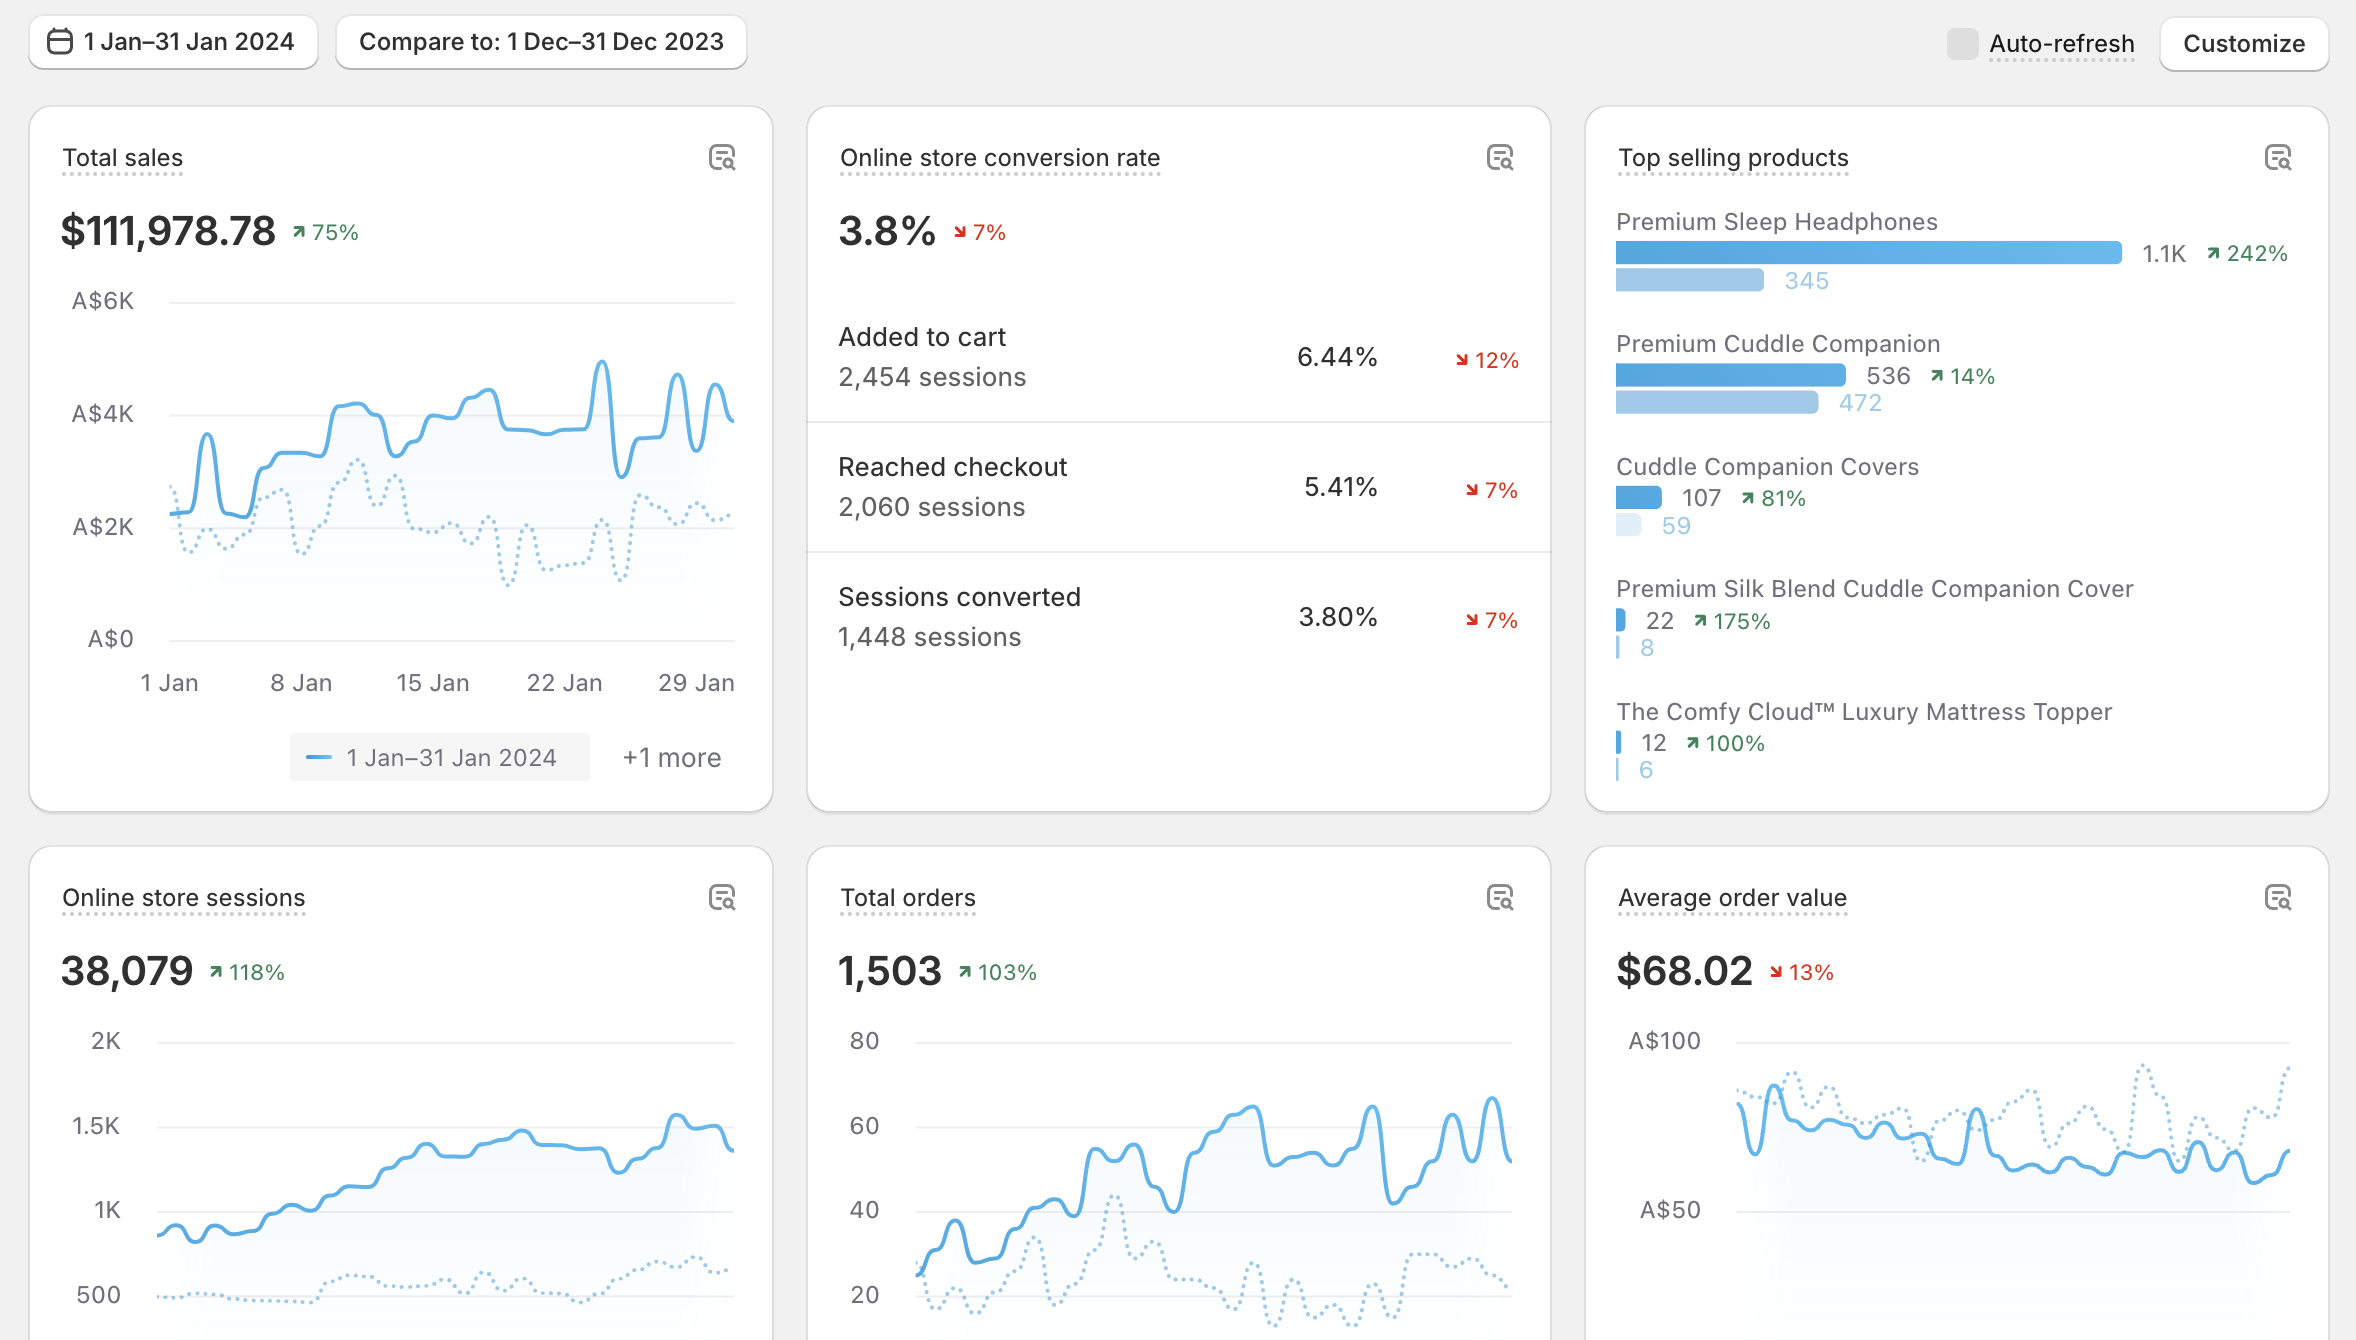Screen dimensions: 2356x1340
Task: Click the Auto-refresh label
Action: pyautogui.click(x=2062, y=44)
